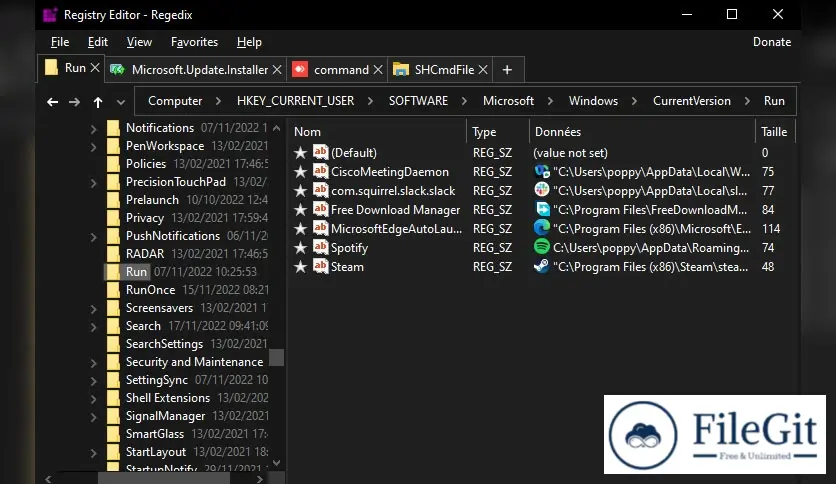Click the red icon on command tab
836x484 pixels.
click(x=300, y=69)
